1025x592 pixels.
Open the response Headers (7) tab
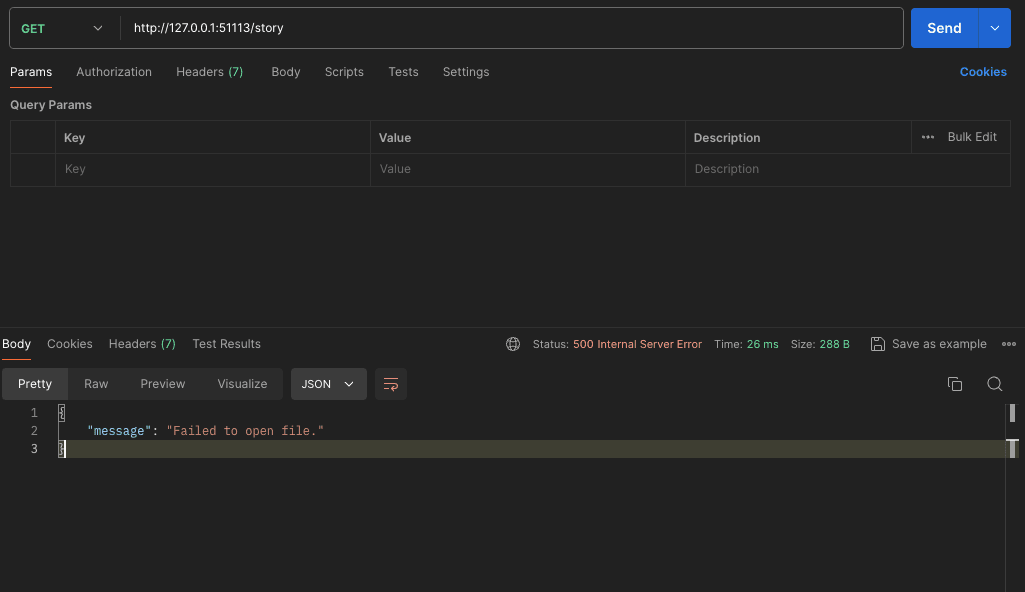pos(142,344)
